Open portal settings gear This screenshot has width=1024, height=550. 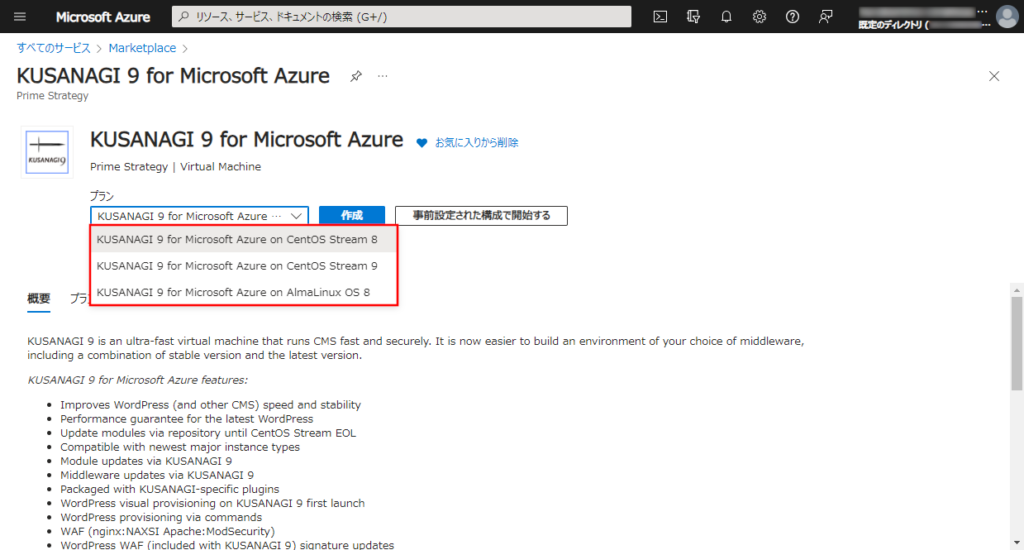click(759, 17)
